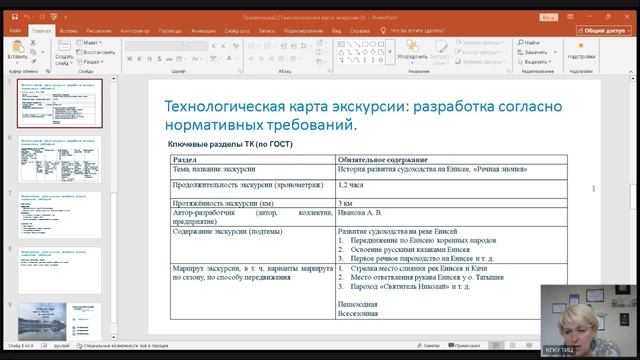Switch to the Slide Show (Слайд-шоу) tab
Screen dimensions: 640x360
[x=237, y=31]
